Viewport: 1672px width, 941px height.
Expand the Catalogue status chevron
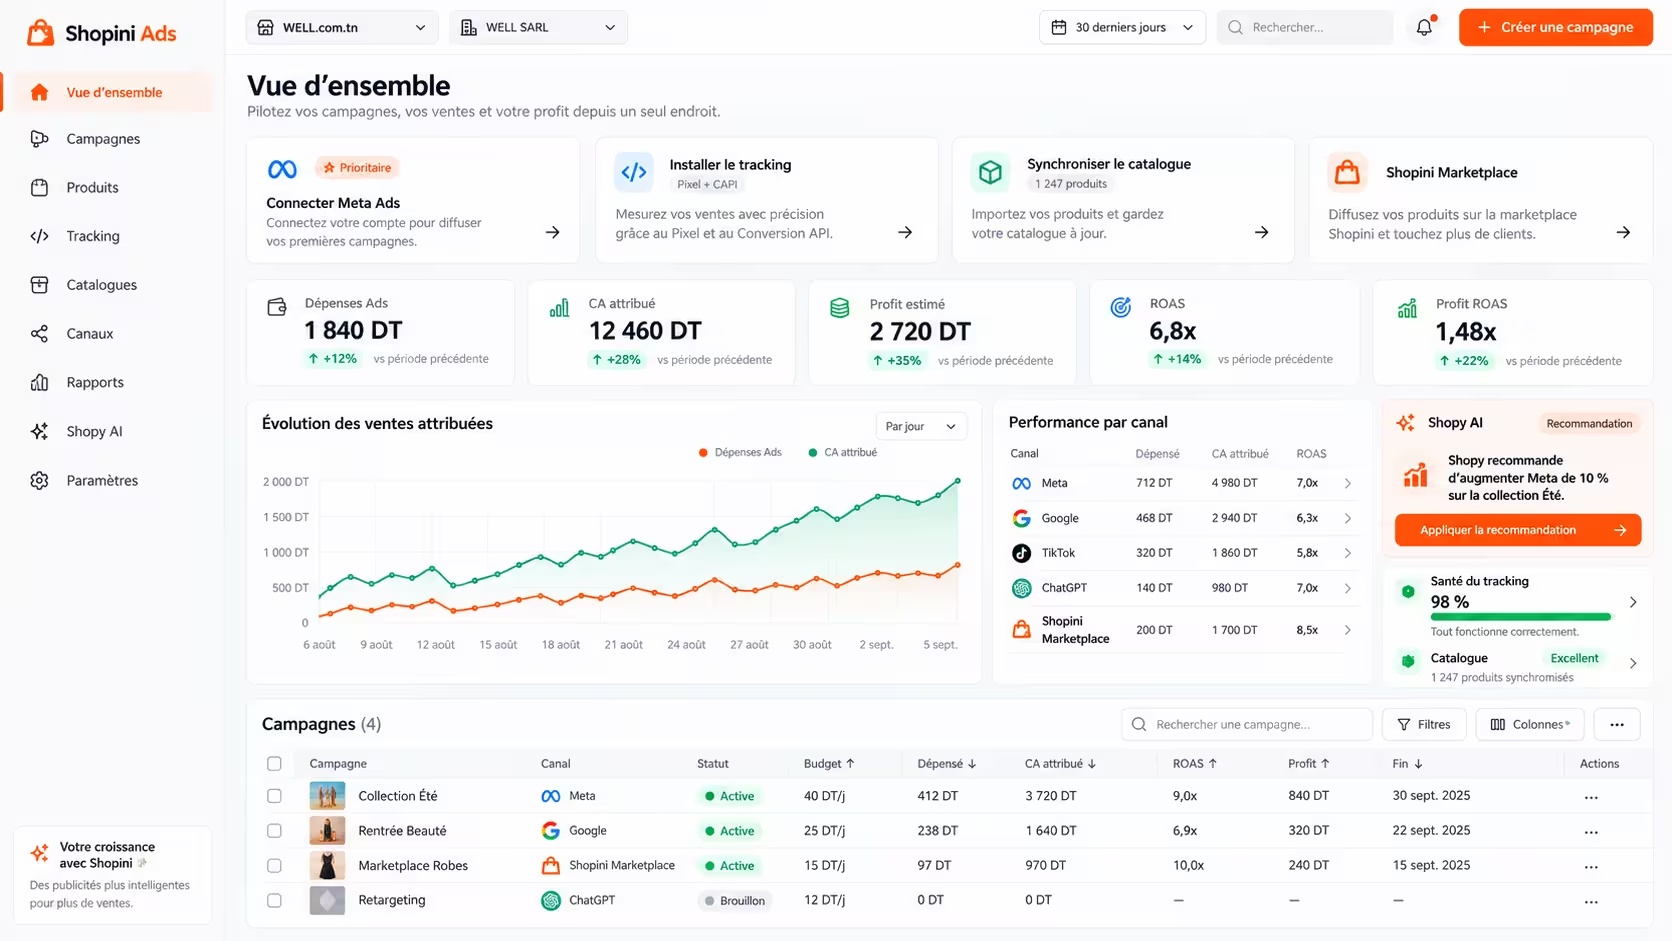point(1633,663)
